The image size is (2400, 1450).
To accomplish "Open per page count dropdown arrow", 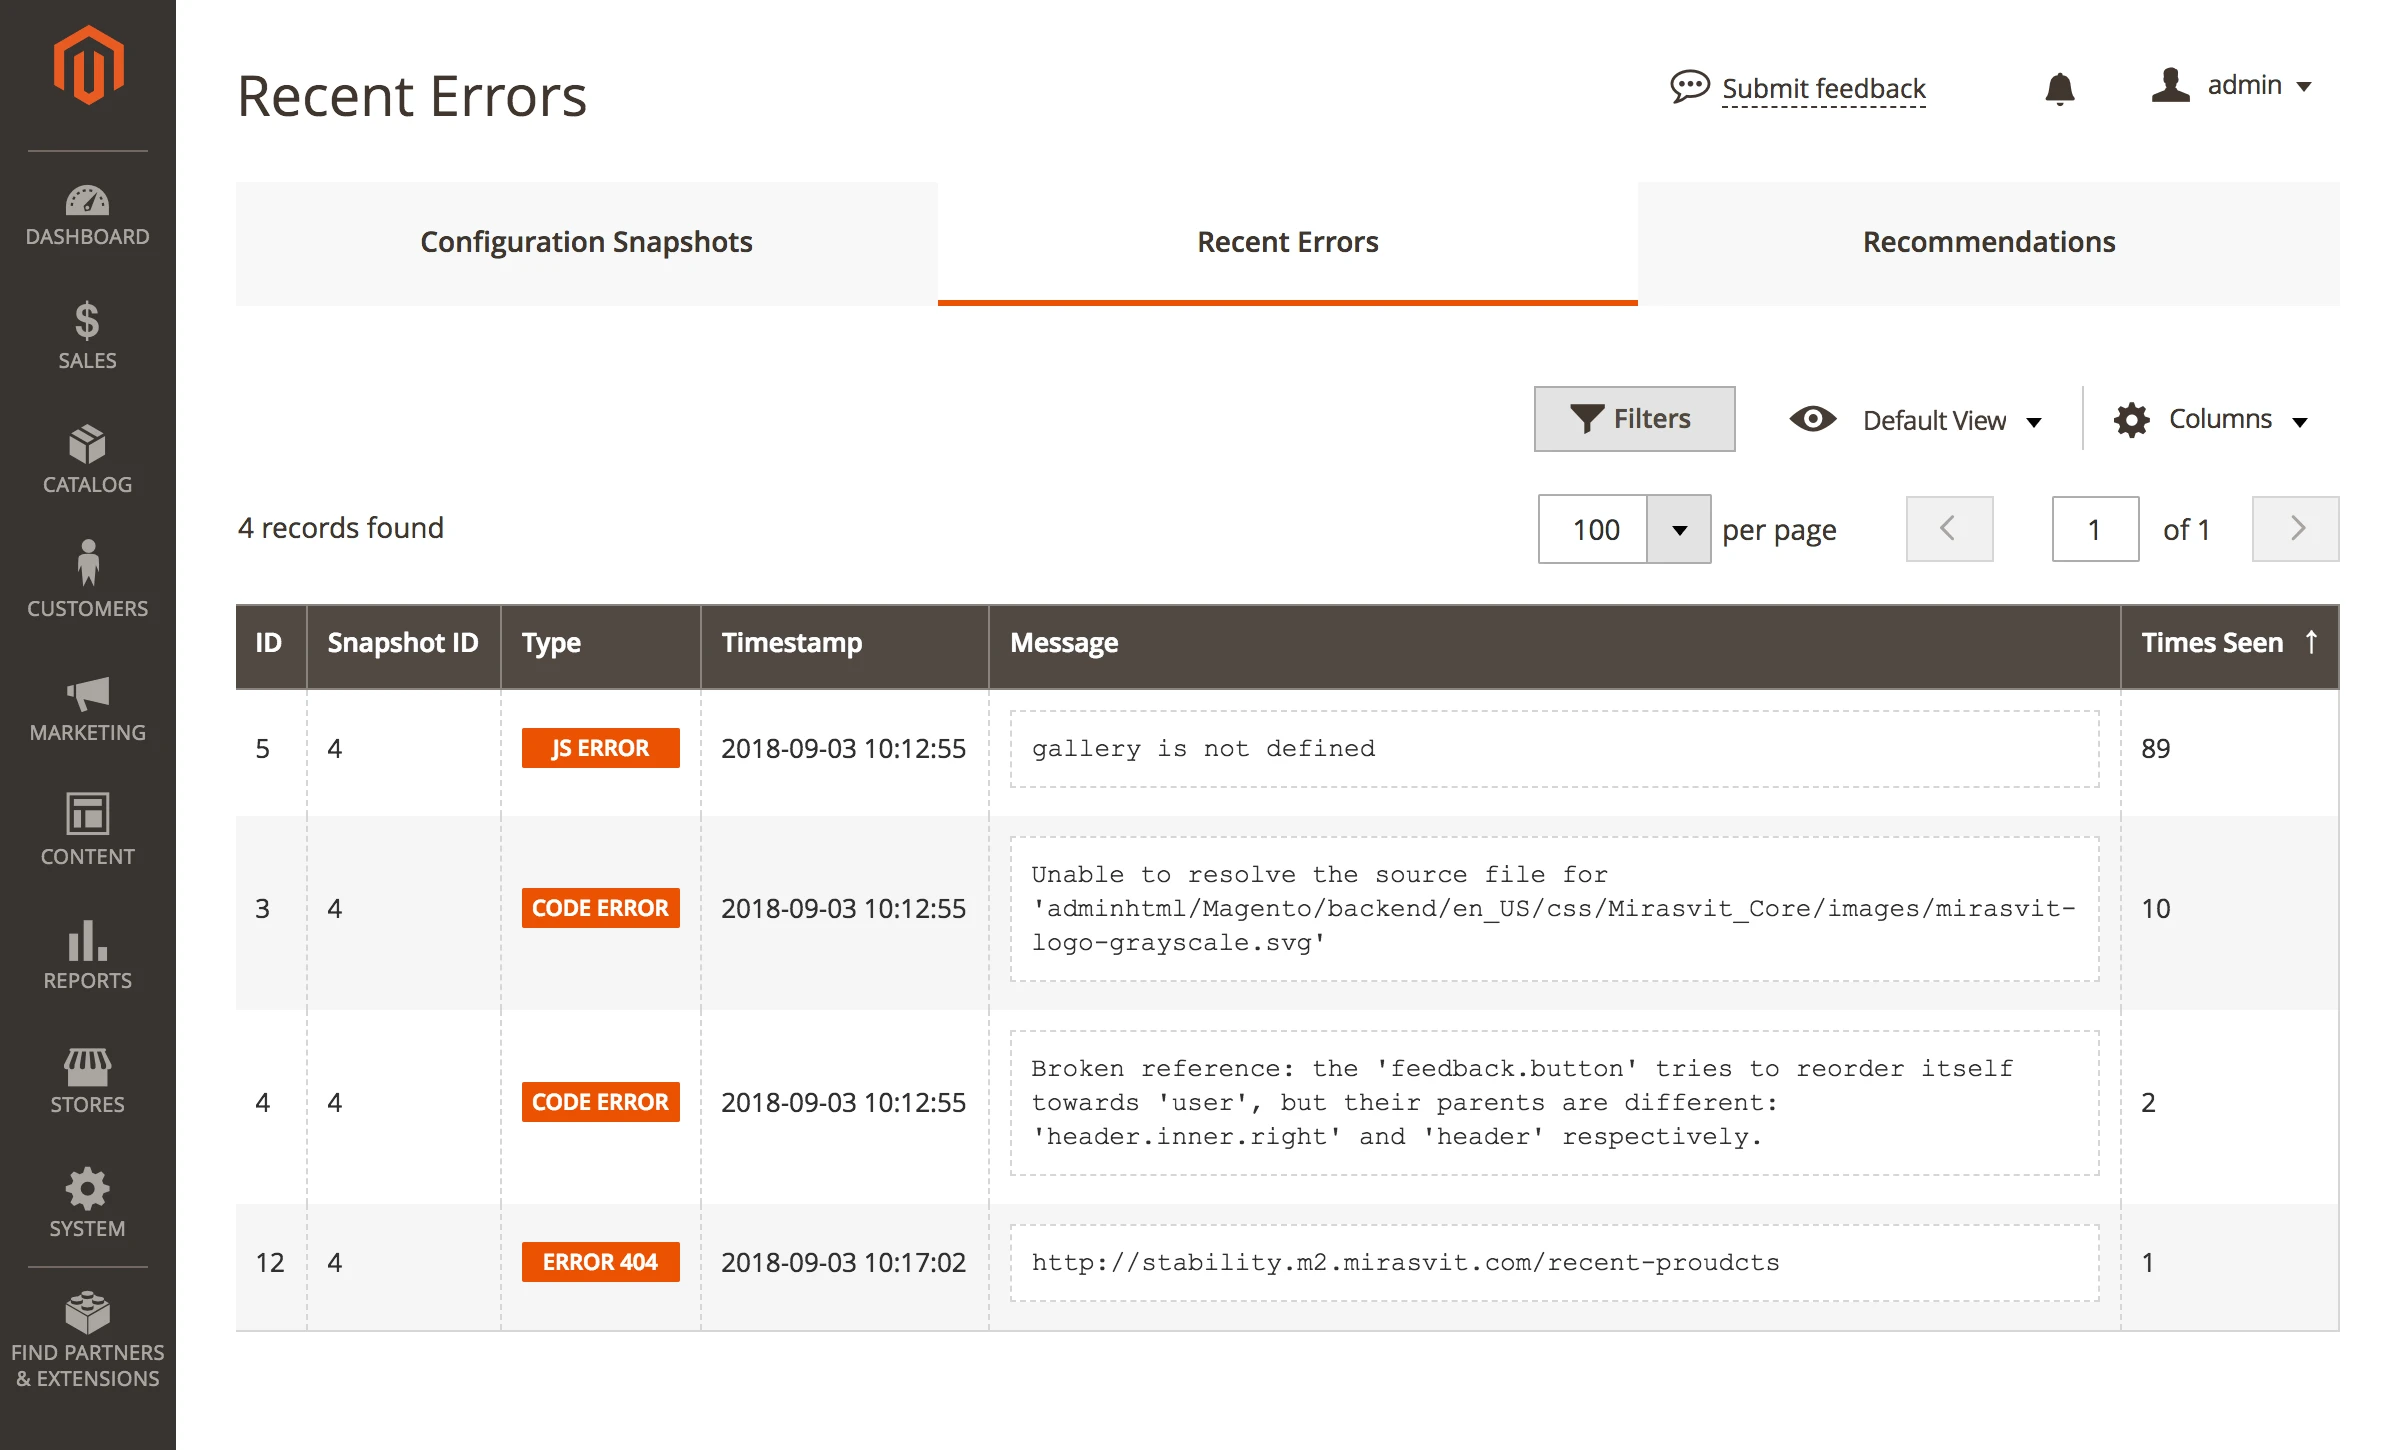I will [1679, 530].
